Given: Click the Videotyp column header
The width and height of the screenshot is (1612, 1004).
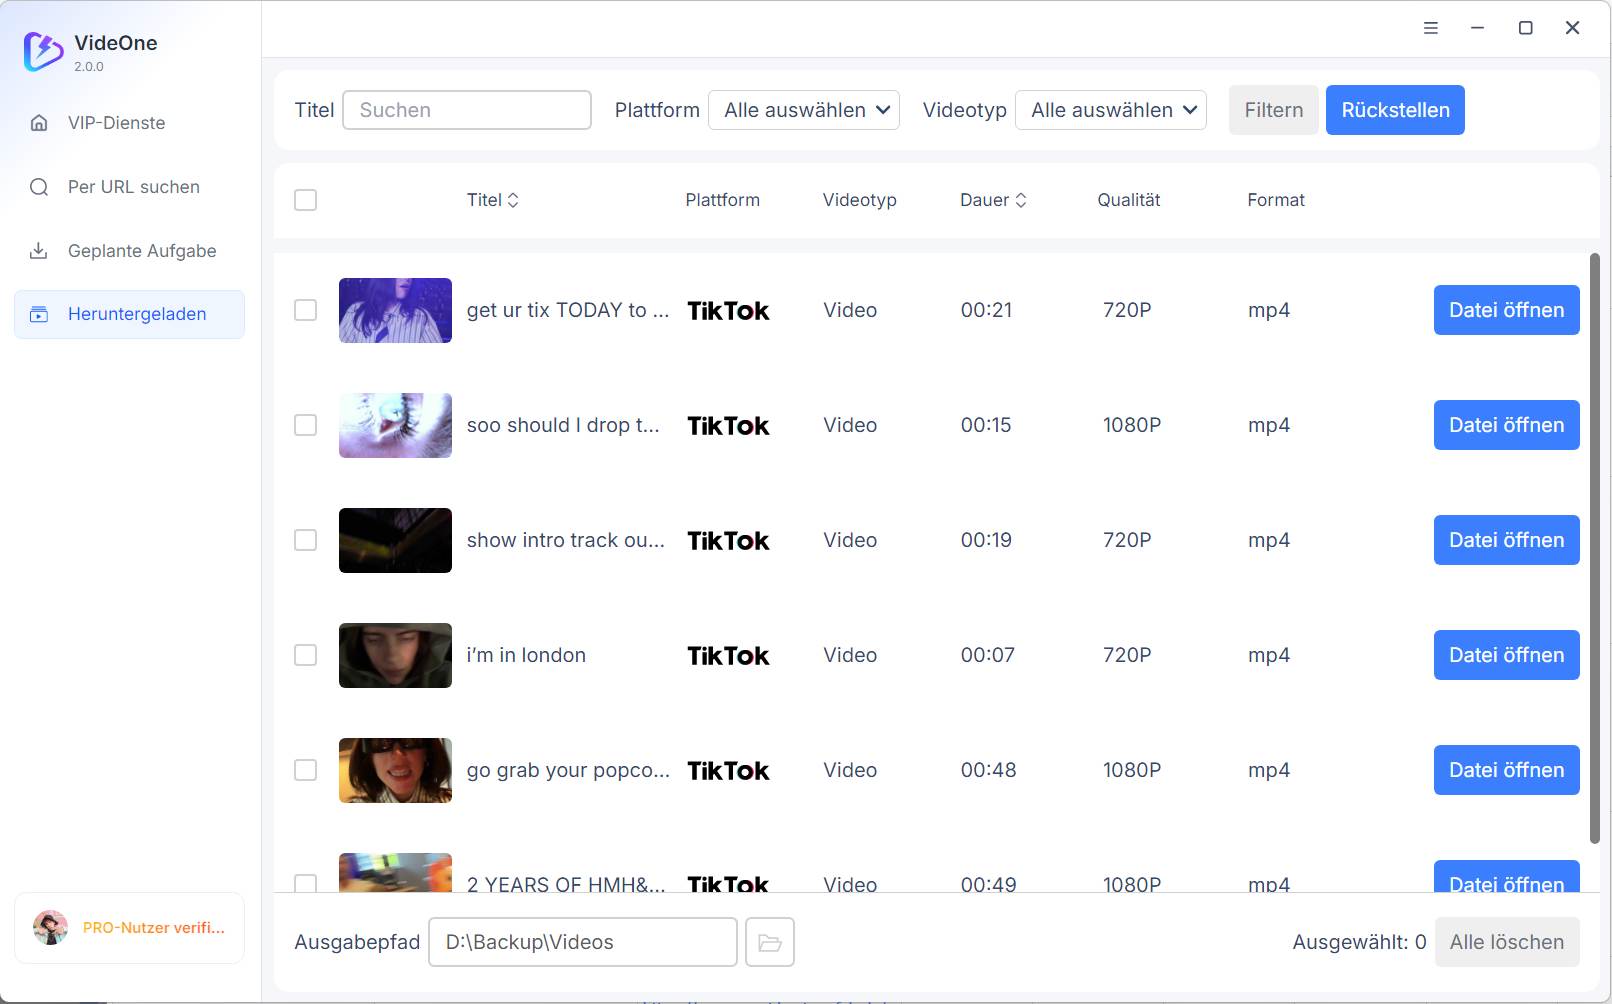Looking at the screenshot, I should click(859, 200).
